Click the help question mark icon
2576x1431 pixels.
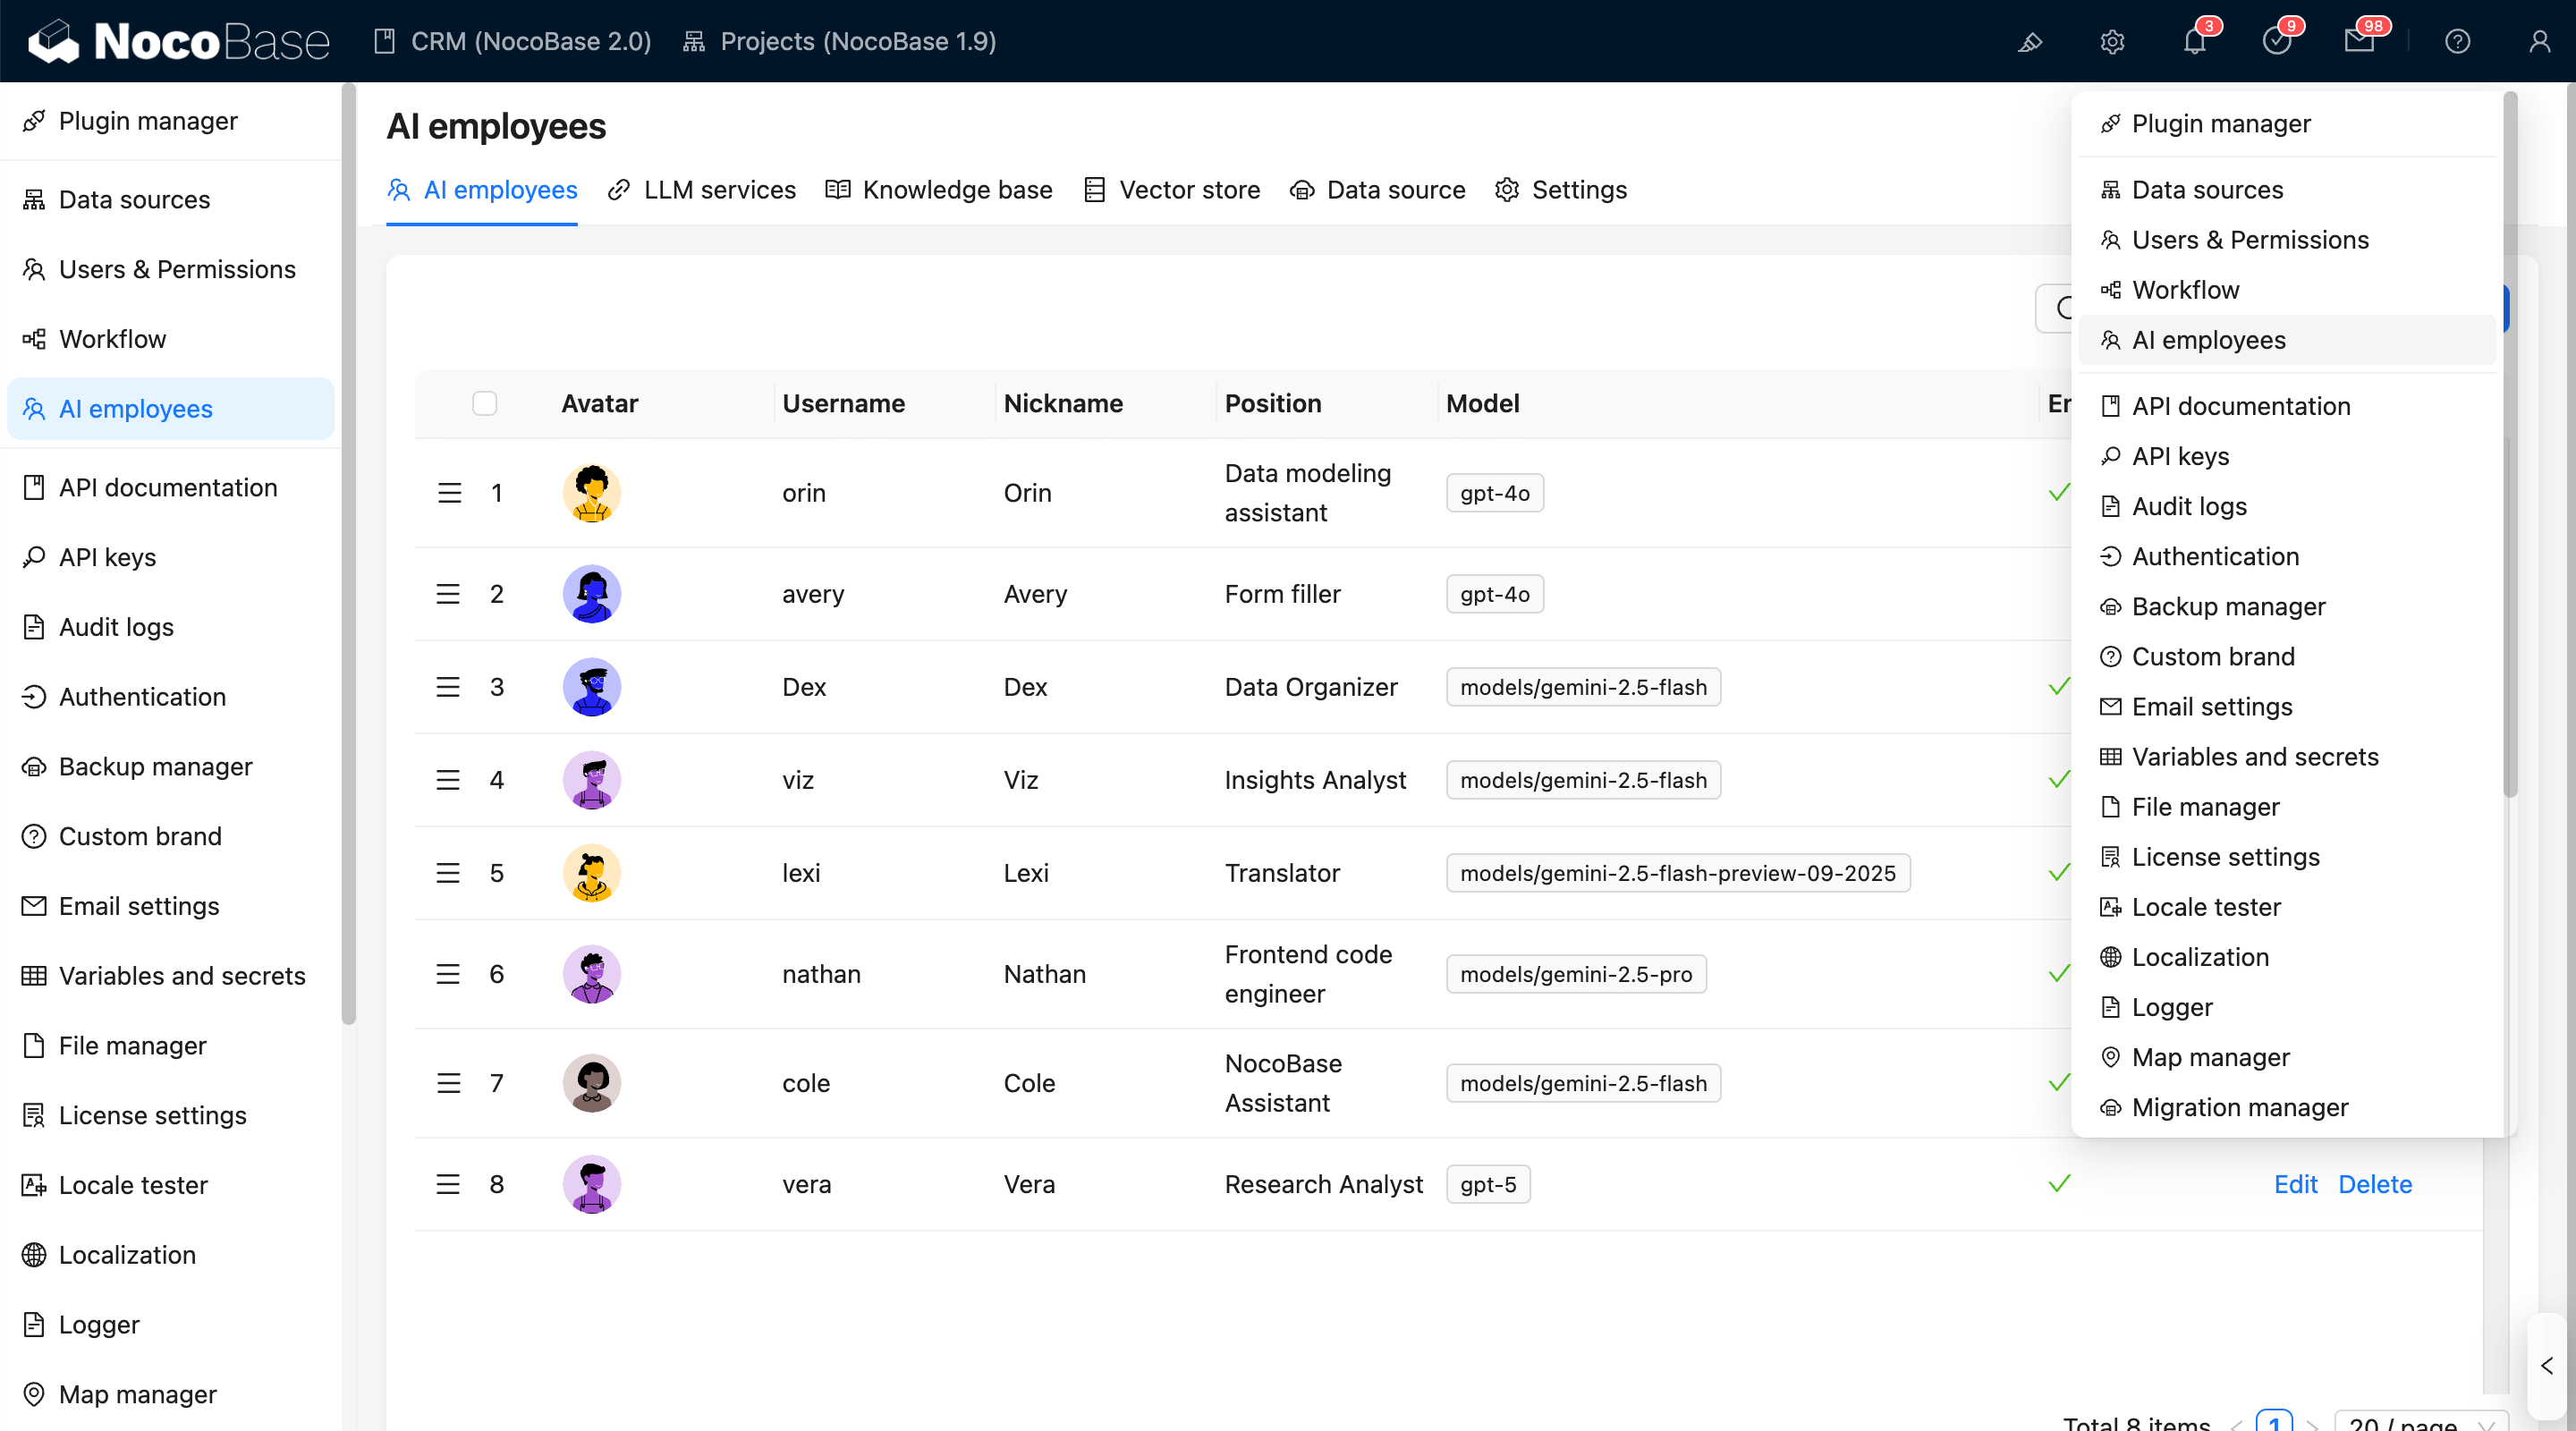pos(2457,42)
